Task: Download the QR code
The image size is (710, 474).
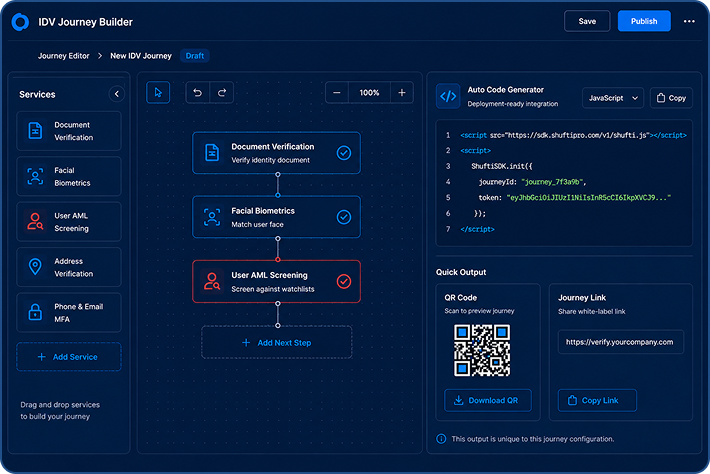Action: pyautogui.click(x=488, y=400)
